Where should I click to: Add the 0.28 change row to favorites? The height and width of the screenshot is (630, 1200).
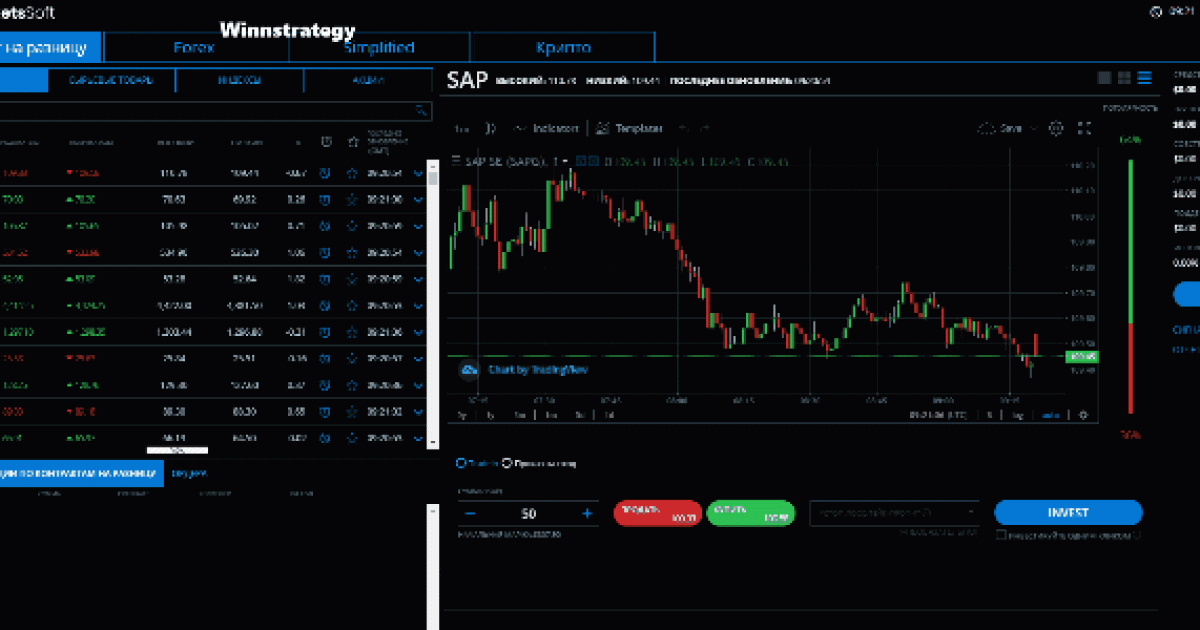pyautogui.click(x=351, y=200)
